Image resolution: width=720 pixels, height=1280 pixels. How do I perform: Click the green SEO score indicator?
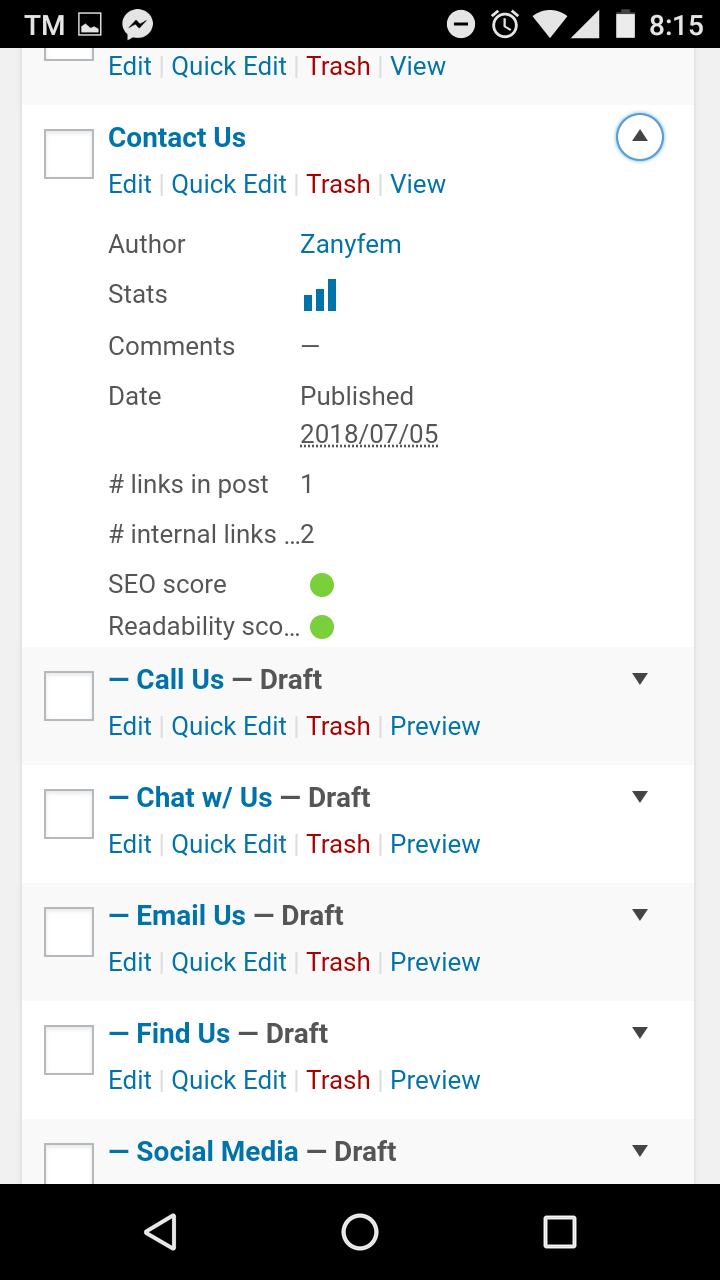pyautogui.click(x=322, y=585)
